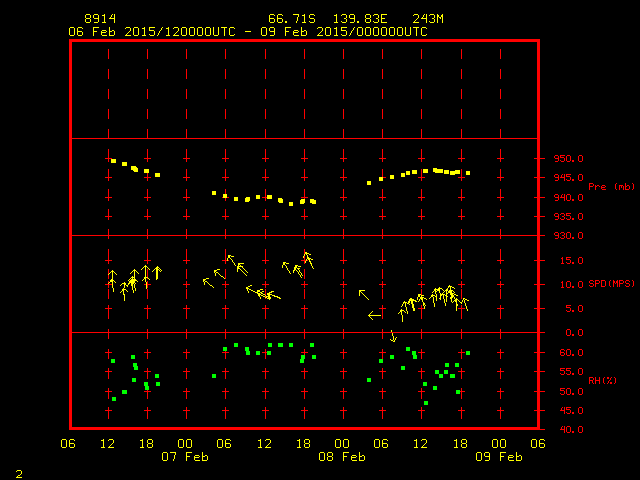Select the Pre (mb) axis label
The width and height of the screenshot is (640, 480).
611,187
